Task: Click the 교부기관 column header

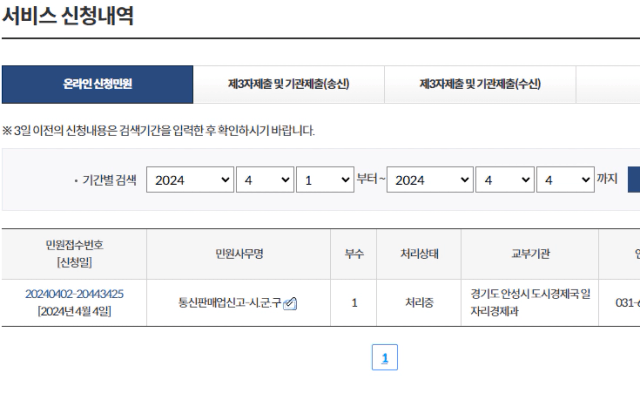Action: (530, 254)
